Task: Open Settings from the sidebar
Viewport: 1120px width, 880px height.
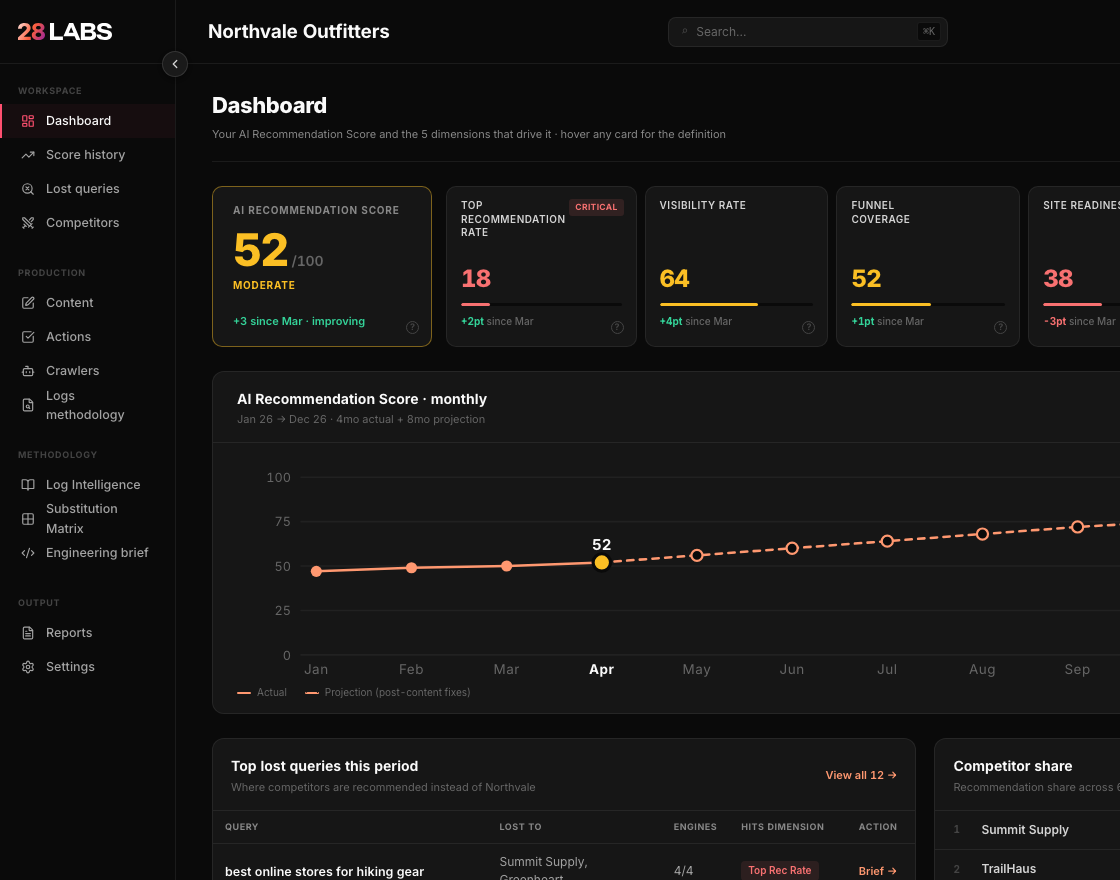Action: coord(88,667)
